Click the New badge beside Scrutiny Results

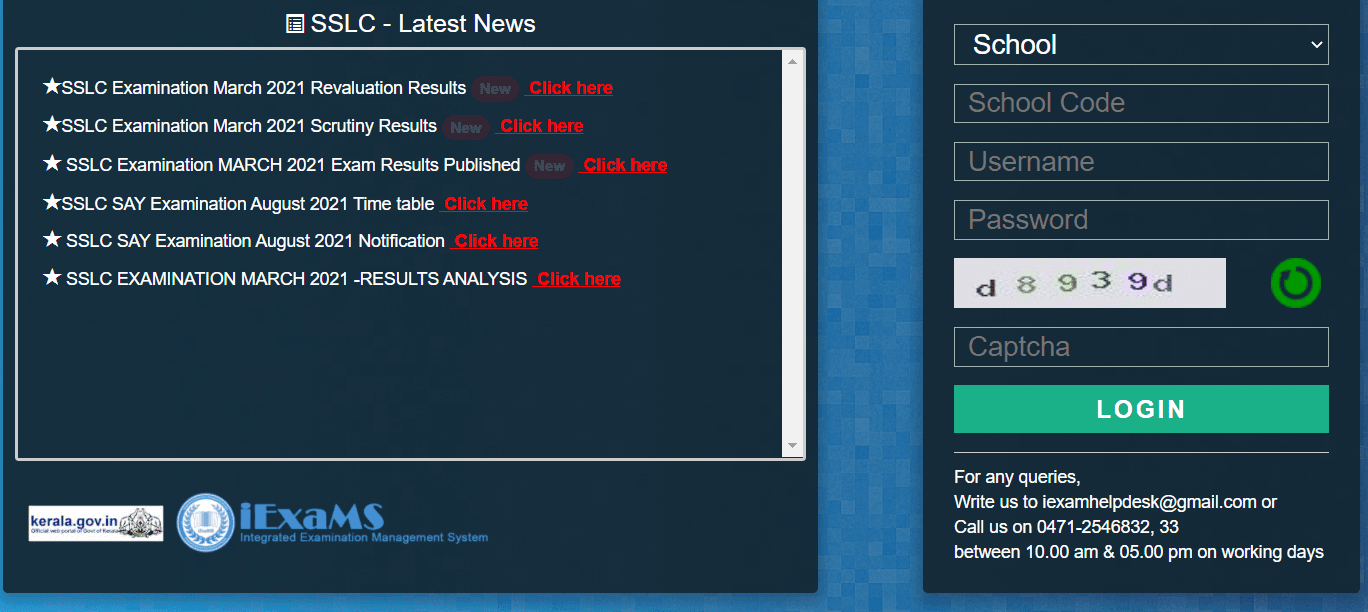pos(466,127)
